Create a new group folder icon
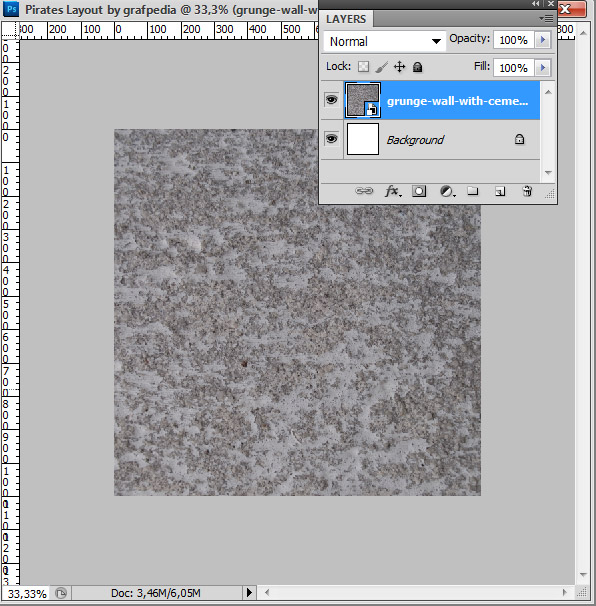Screen dimensions: 596x606 [472, 191]
